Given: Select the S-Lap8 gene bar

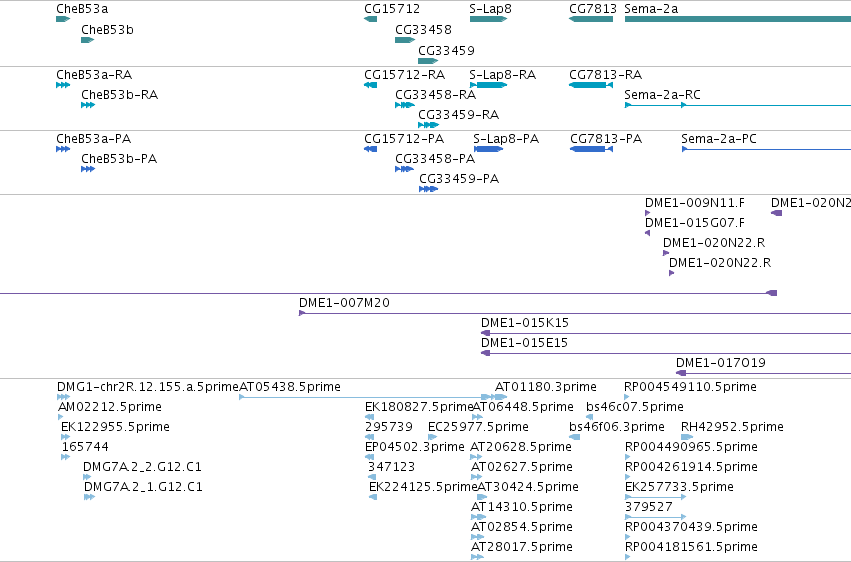Looking at the screenshot, I should pos(488,19).
